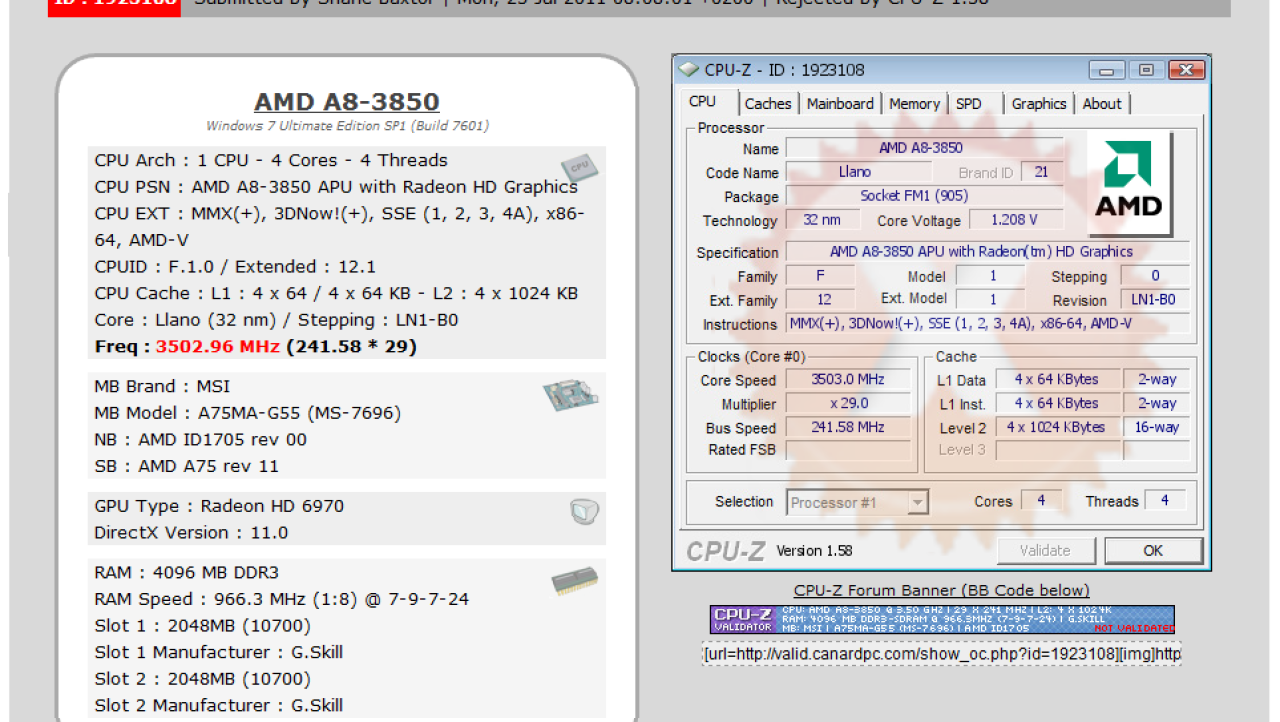Click the SB : AMD A75 rev 11 line
This screenshot has width=1280, height=722.
(186, 466)
